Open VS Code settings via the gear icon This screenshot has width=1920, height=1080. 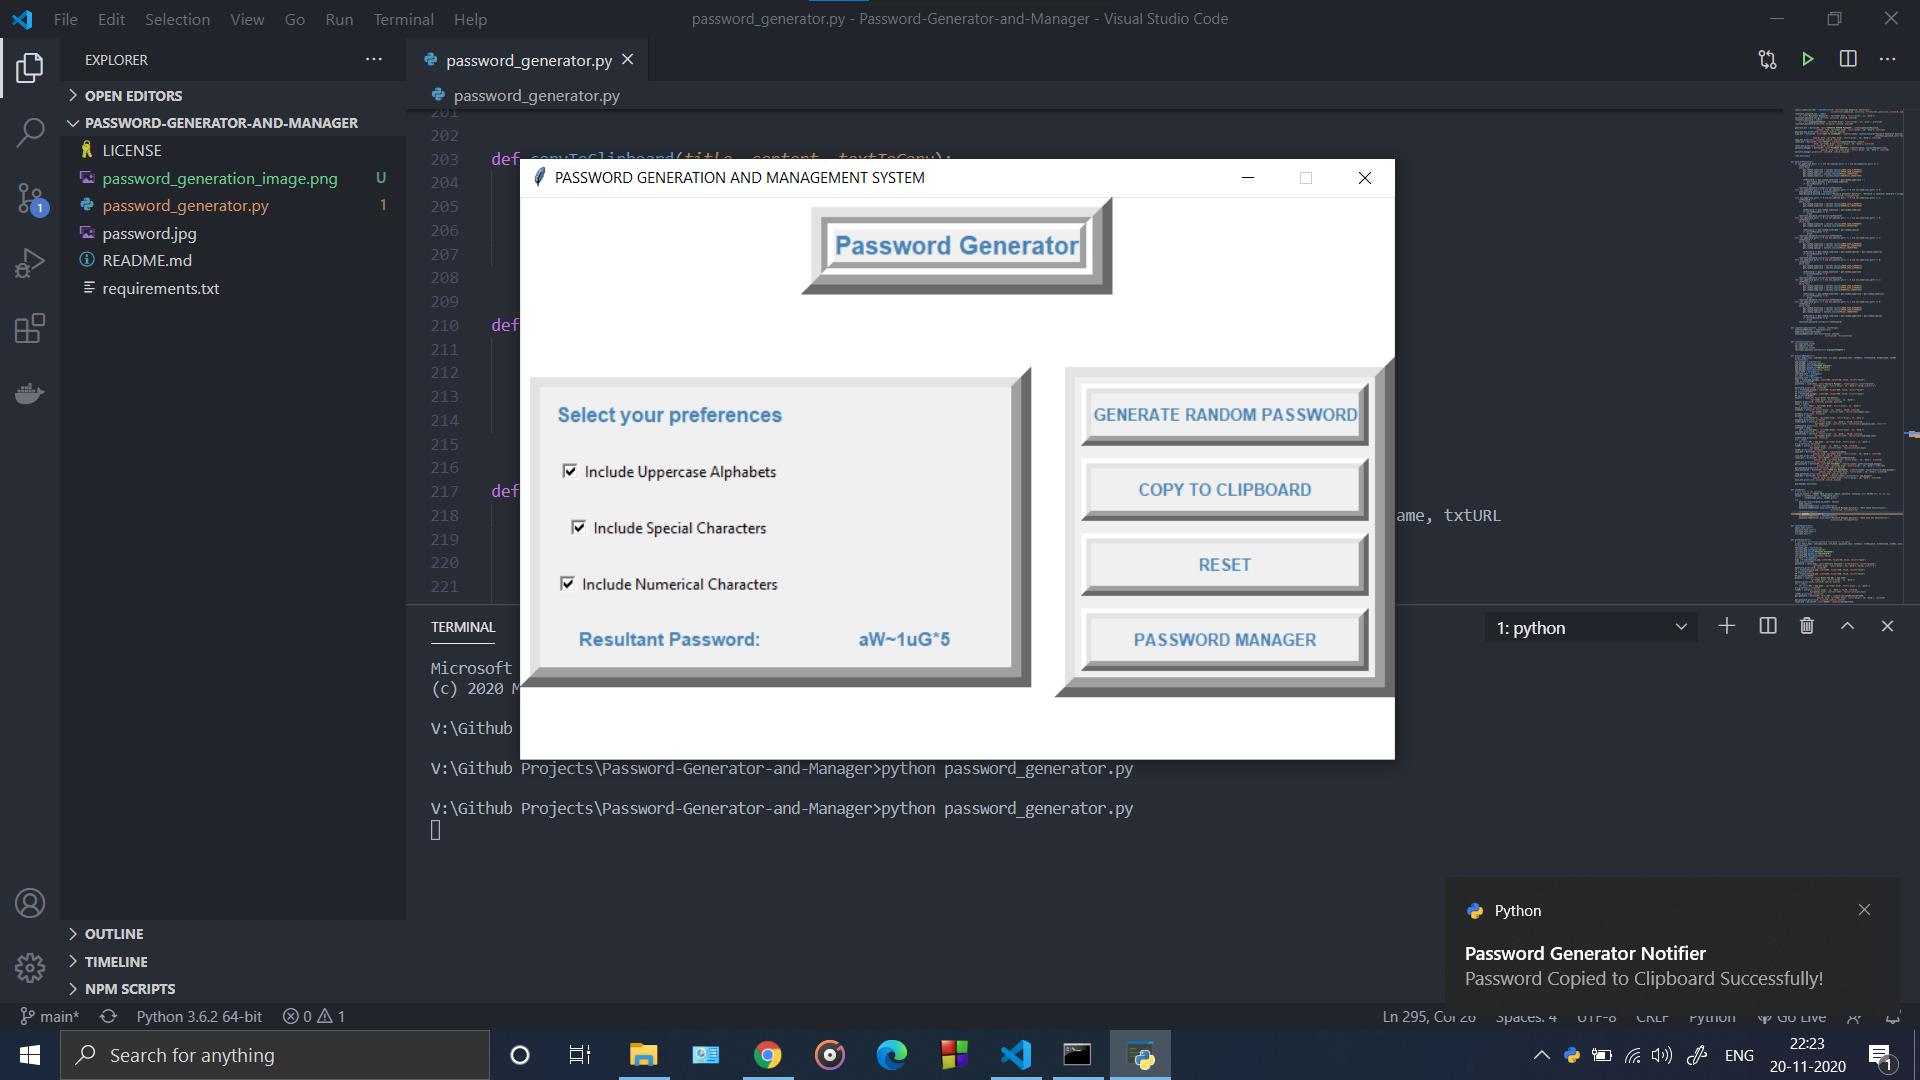pos(30,967)
